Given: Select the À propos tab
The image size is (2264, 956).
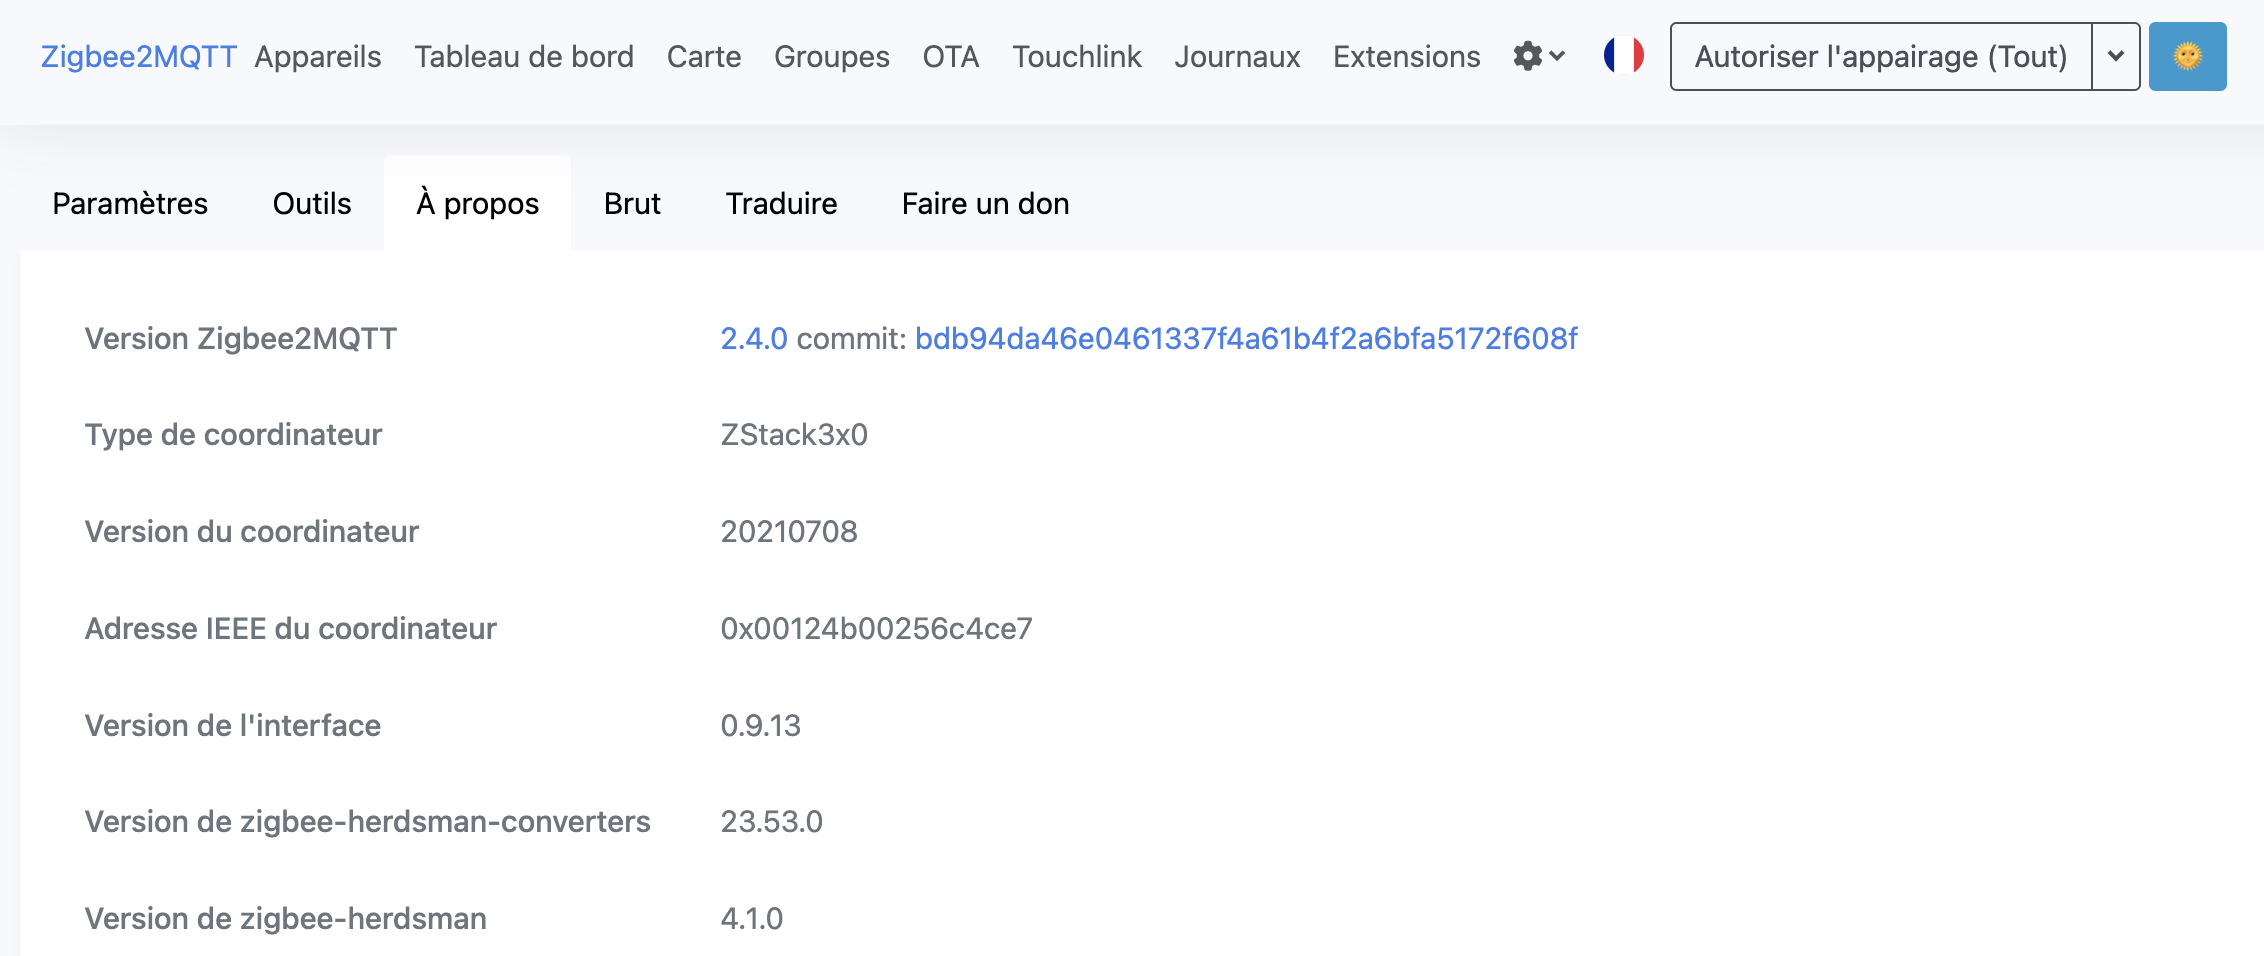Looking at the screenshot, I should (x=478, y=203).
